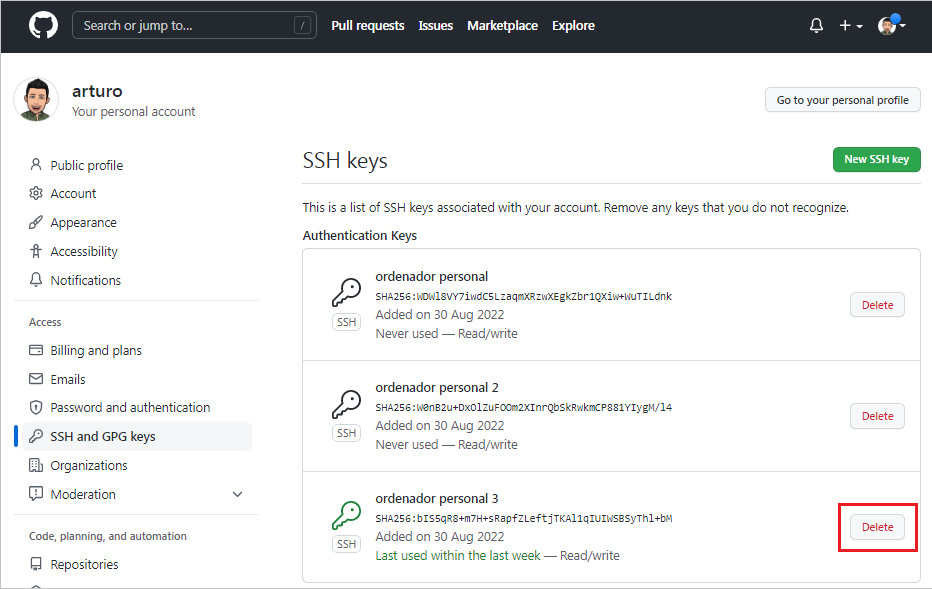The width and height of the screenshot is (932, 589).
Task: Click the New SSH key button
Action: point(876,159)
